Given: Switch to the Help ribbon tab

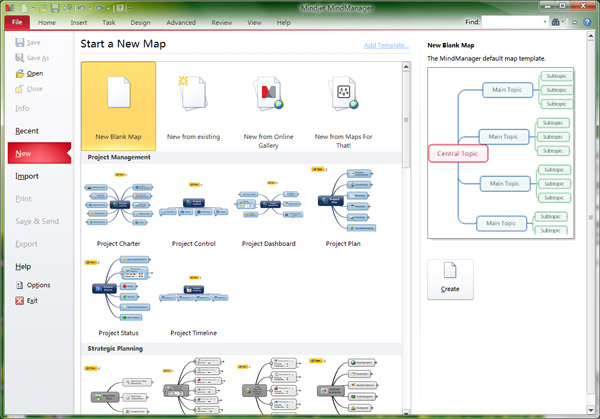Looking at the screenshot, I should (284, 23).
